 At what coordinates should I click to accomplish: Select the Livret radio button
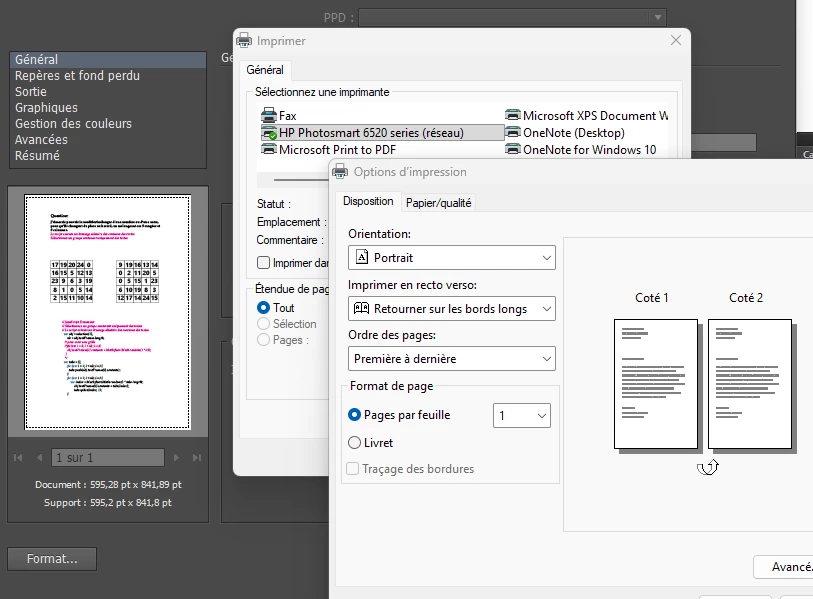click(x=354, y=443)
